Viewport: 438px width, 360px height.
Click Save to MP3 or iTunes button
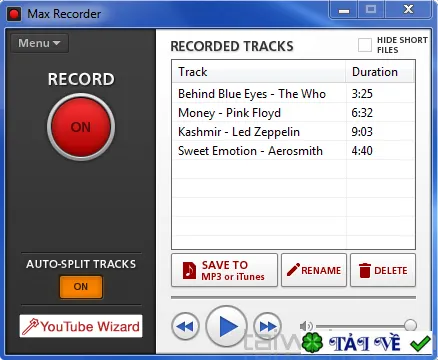point(224,270)
